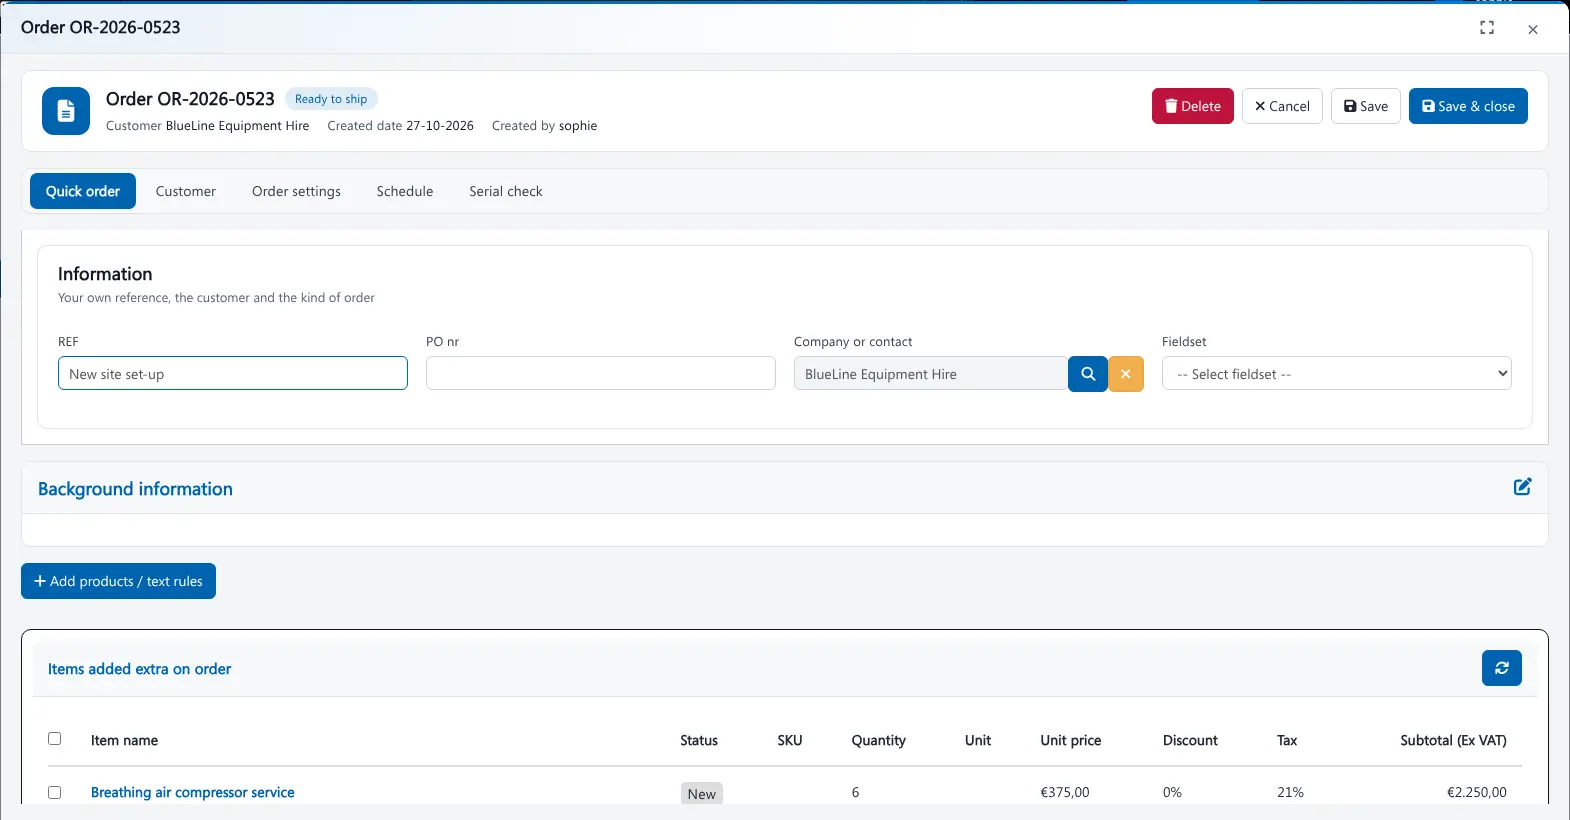Click the Background information heading

(135, 489)
